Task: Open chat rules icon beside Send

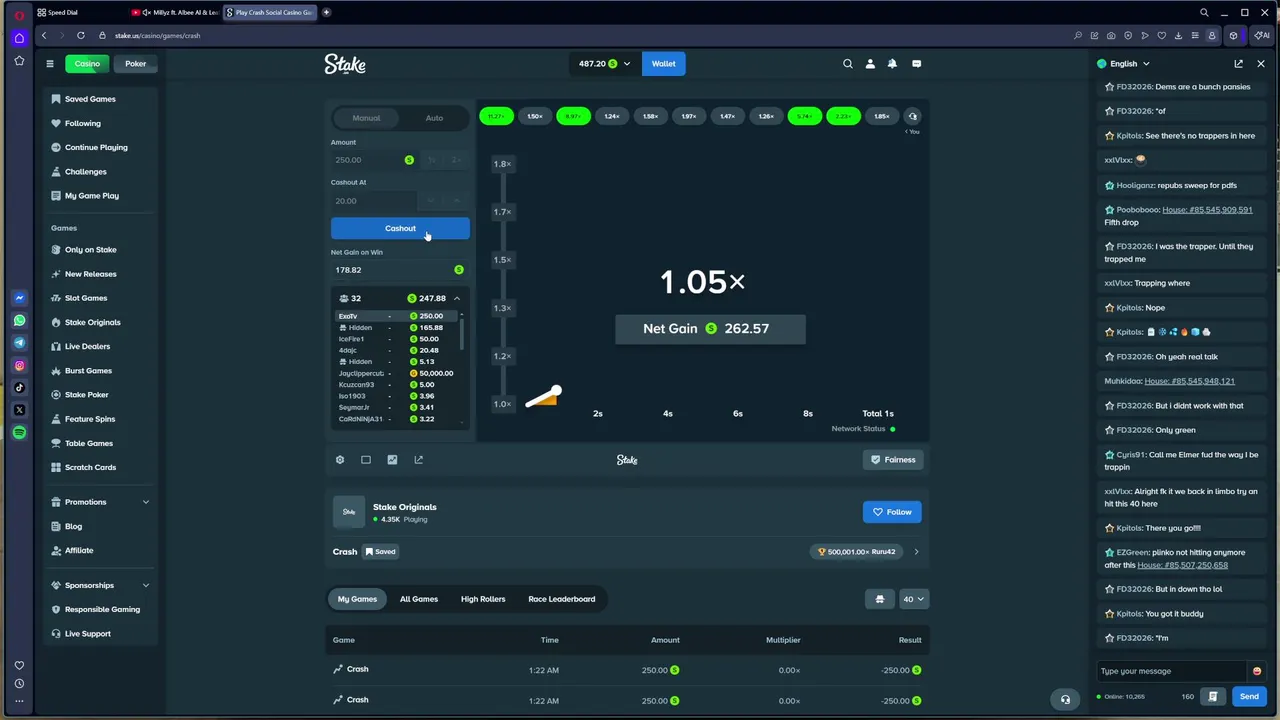Action: tap(1213, 697)
